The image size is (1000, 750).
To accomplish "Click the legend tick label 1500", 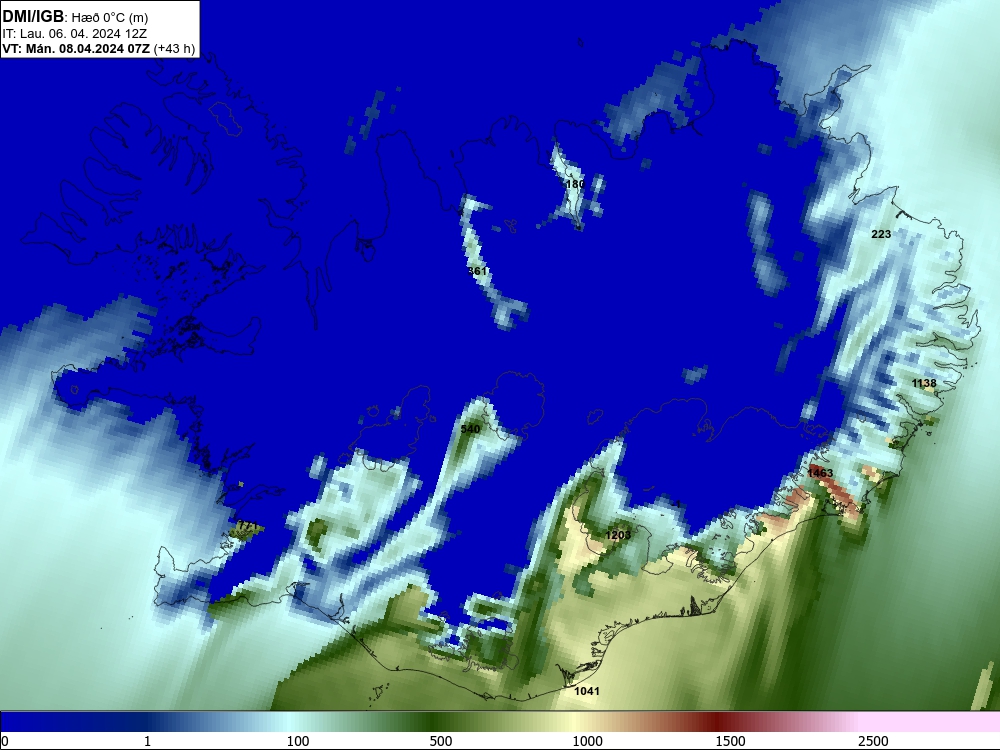I will pyautogui.click(x=730, y=741).
